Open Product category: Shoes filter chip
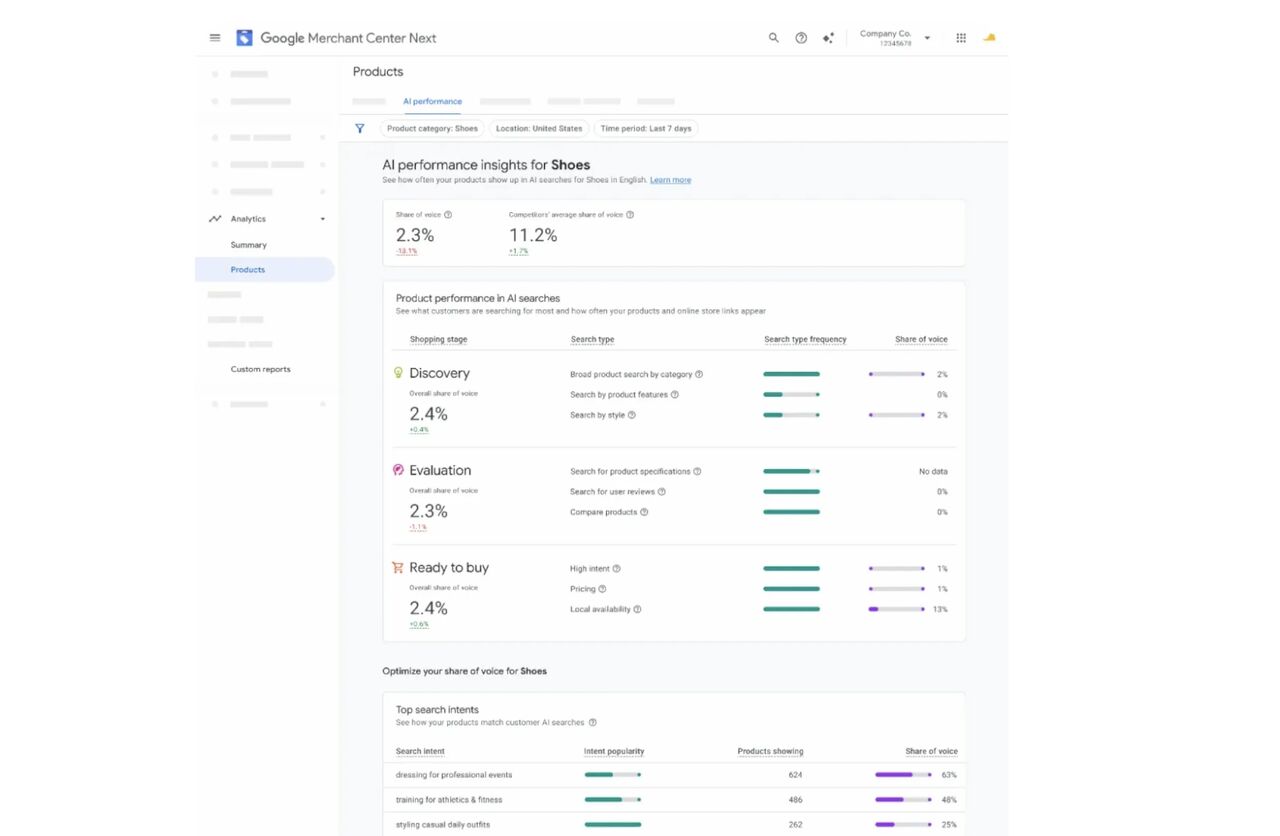The width and height of the screenshot is (1280, 836). [x=432, y=128]
